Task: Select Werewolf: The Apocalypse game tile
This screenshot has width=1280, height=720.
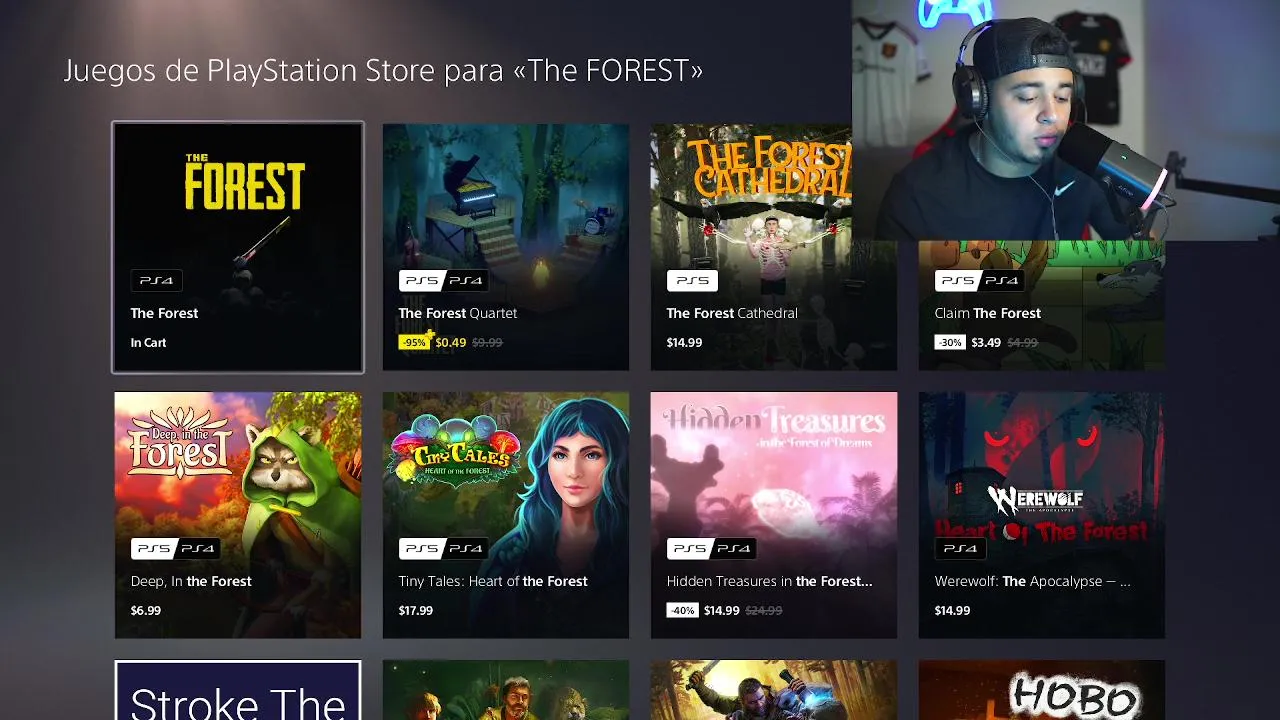Action: 1041,515
